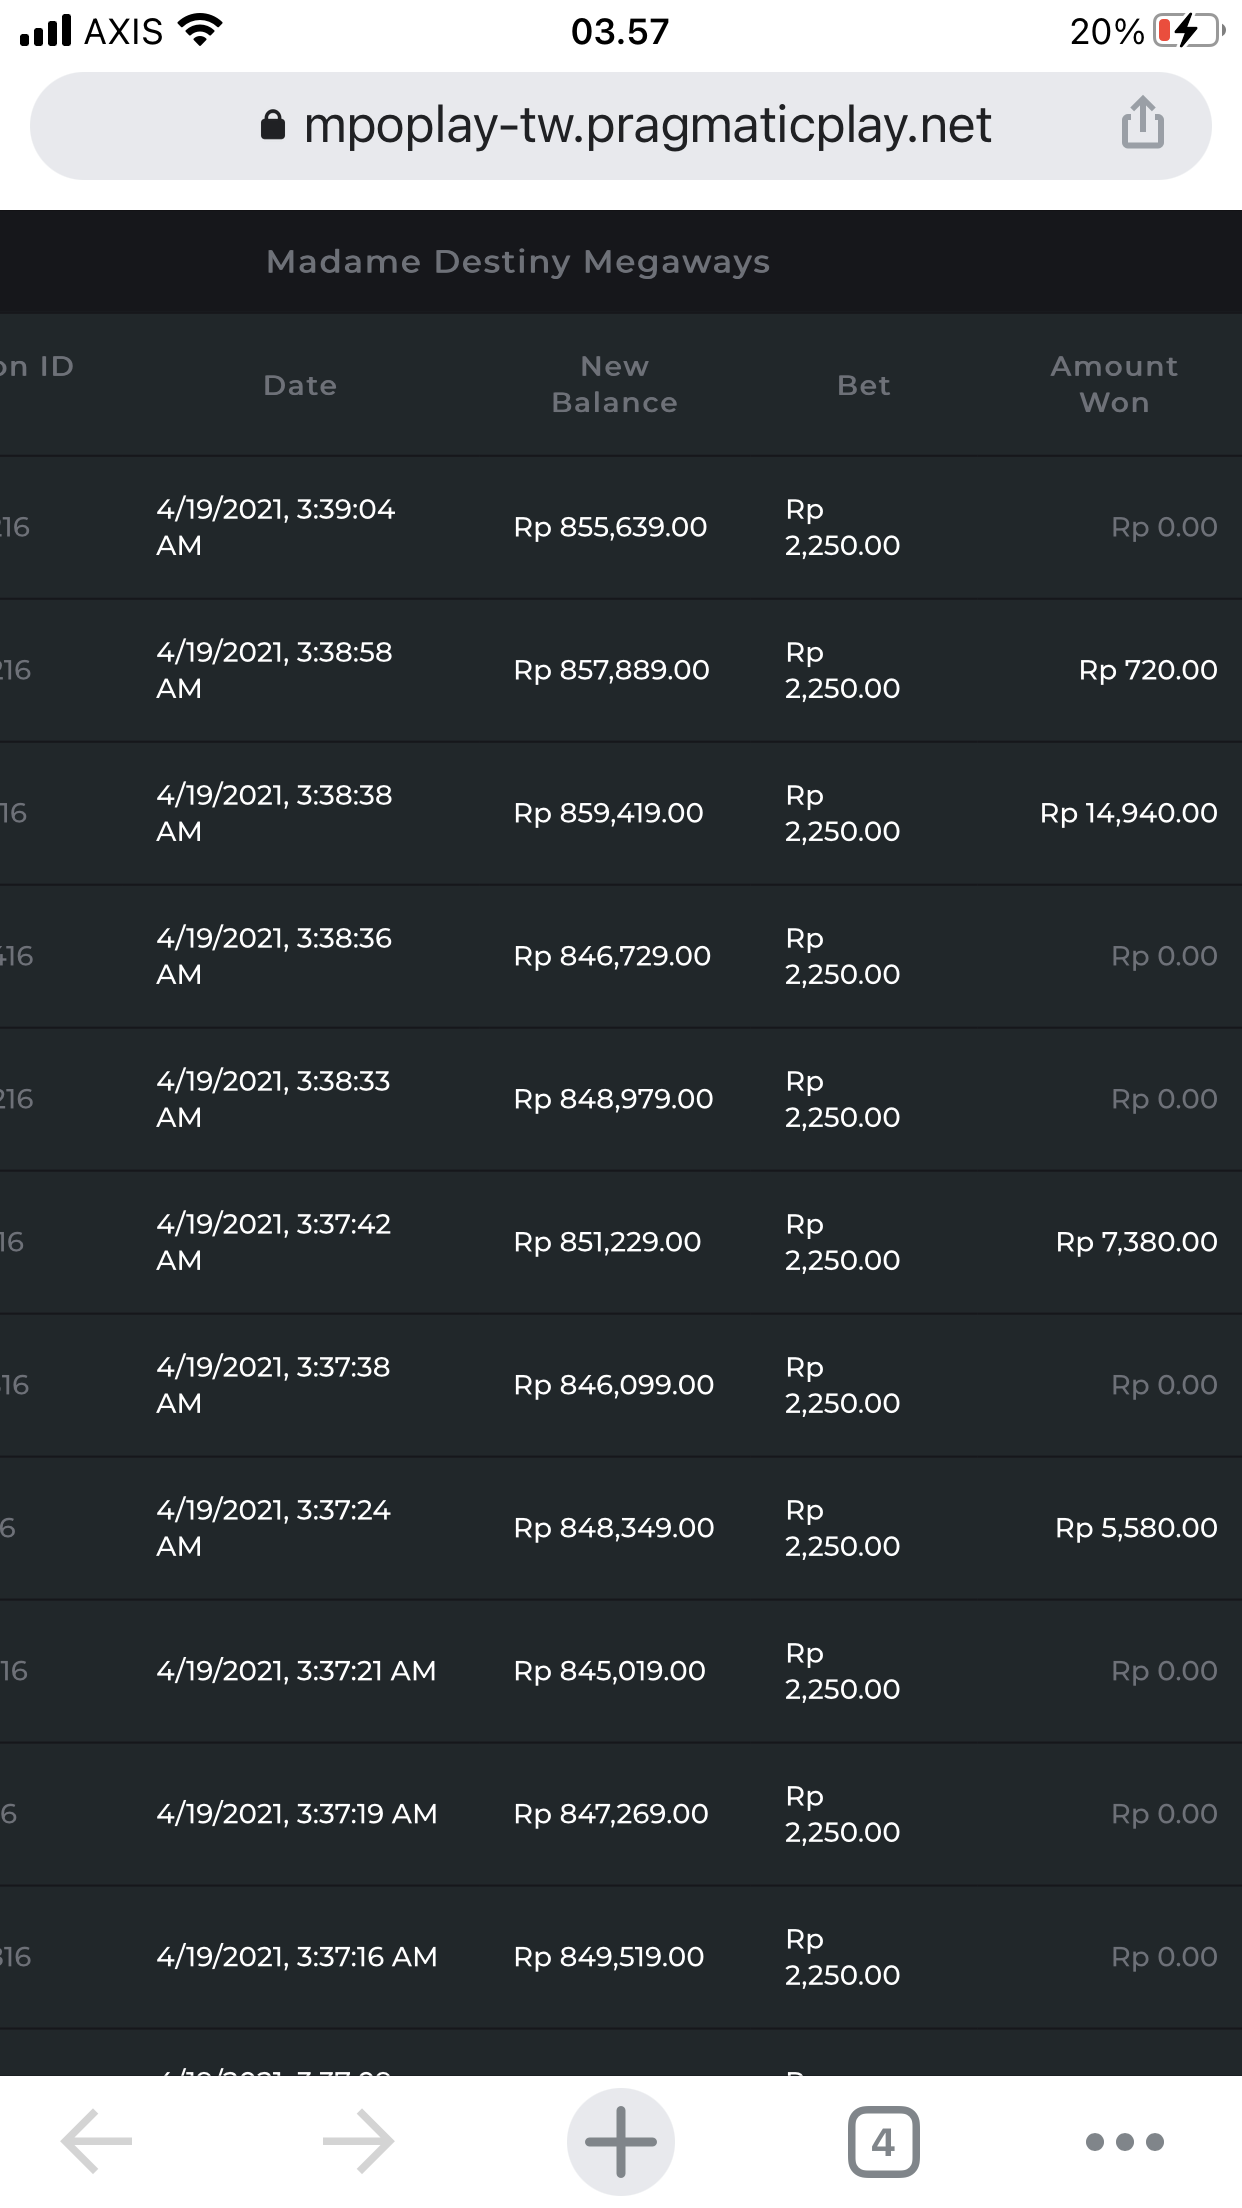Open the tab switcher showing 4 tabs
Image resolution: width=1242 pixels, height=2208 pixels.
click(x=883, y=2141)
